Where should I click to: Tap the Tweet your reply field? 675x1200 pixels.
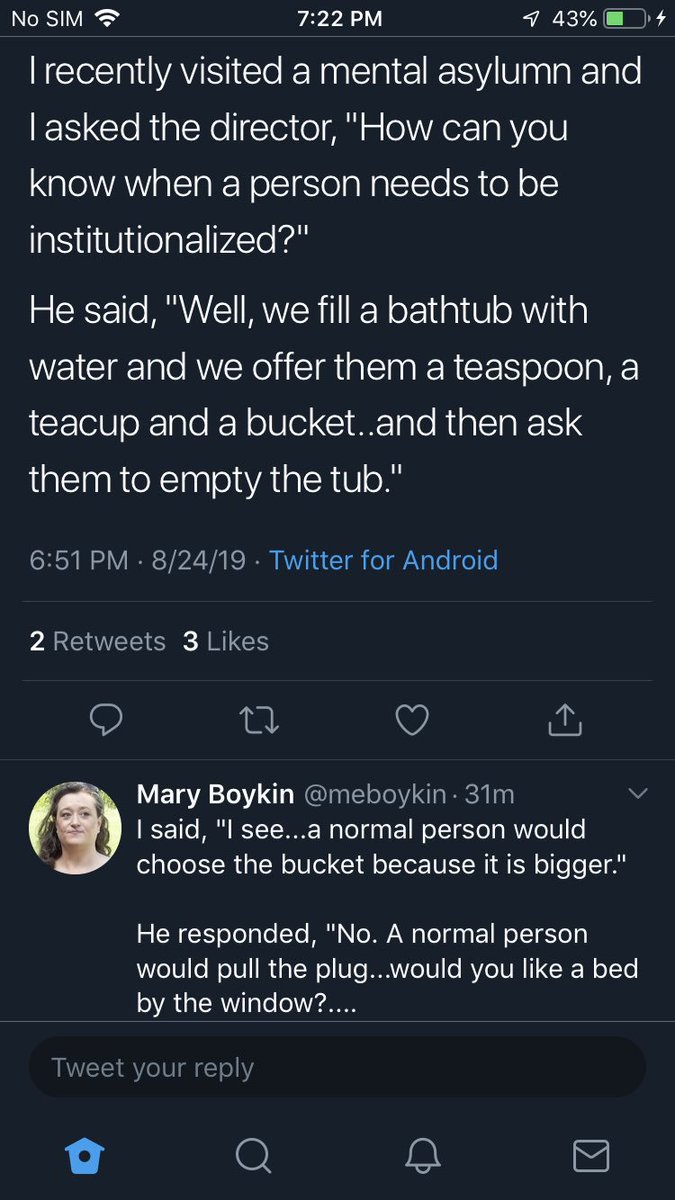coord(337,1067)
